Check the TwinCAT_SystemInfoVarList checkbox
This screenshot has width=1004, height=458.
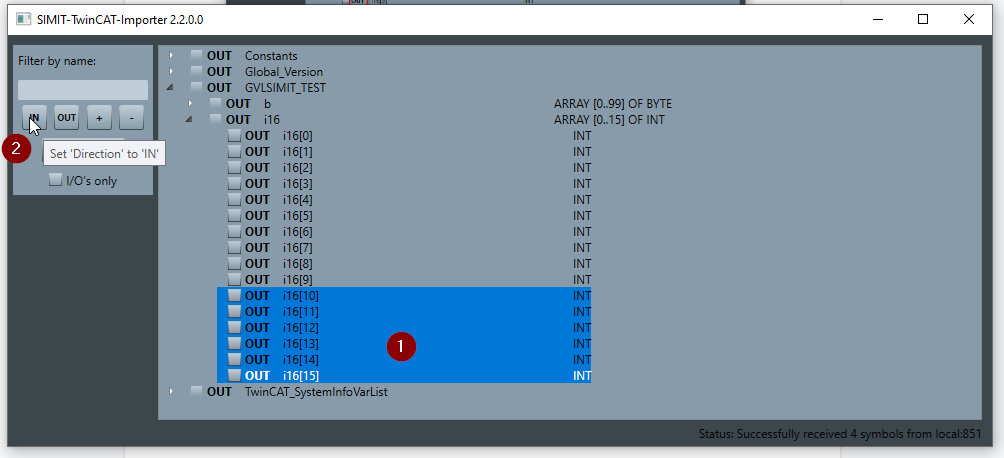tap(196, 391)
